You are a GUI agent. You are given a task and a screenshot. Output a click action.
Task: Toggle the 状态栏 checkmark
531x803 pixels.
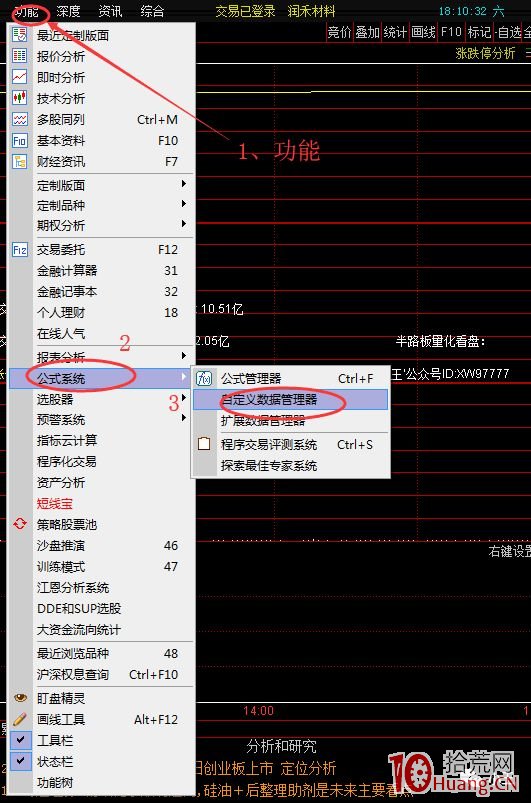pyautogui.click(x=20, y=760)
